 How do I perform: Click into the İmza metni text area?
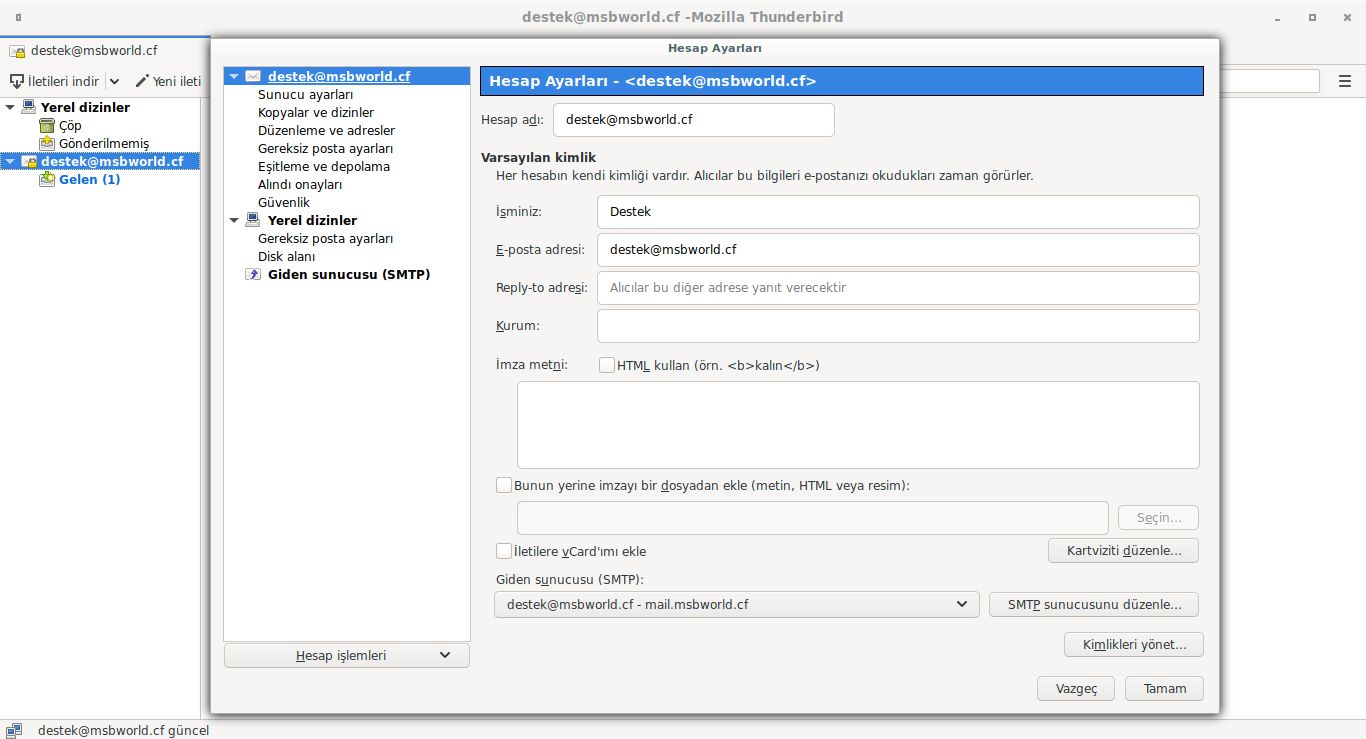pos(858,425)
